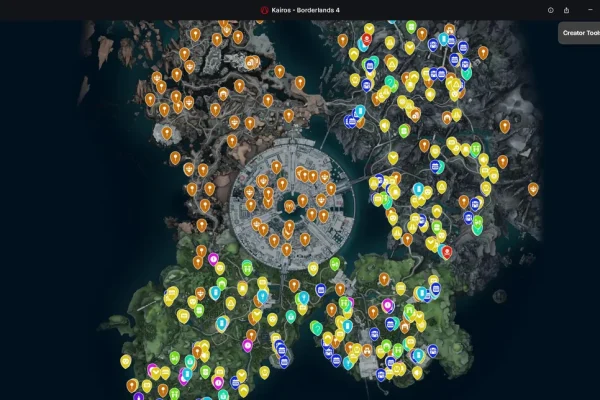Select the yellow face marker on the green region's southern coast

pyautogui.click(x=264, y=372)
